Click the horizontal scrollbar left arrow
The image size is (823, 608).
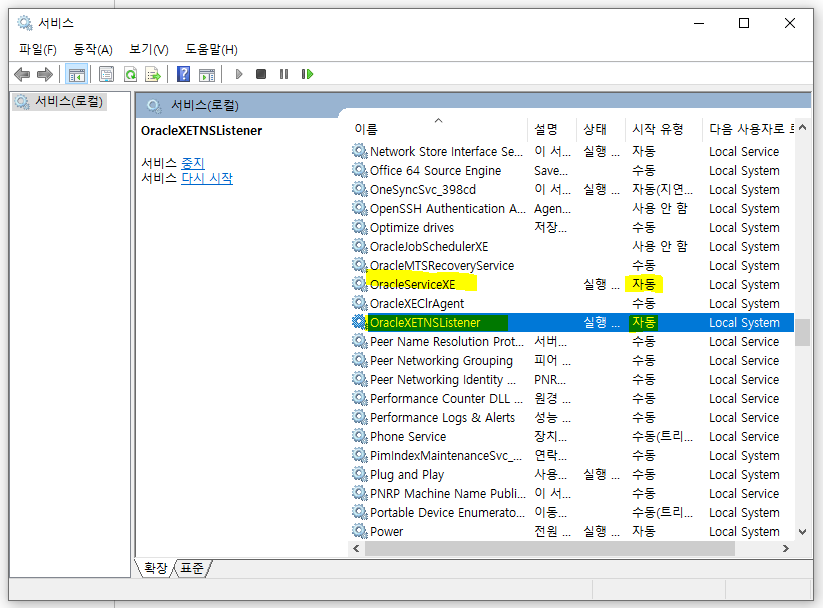(356, 548)
